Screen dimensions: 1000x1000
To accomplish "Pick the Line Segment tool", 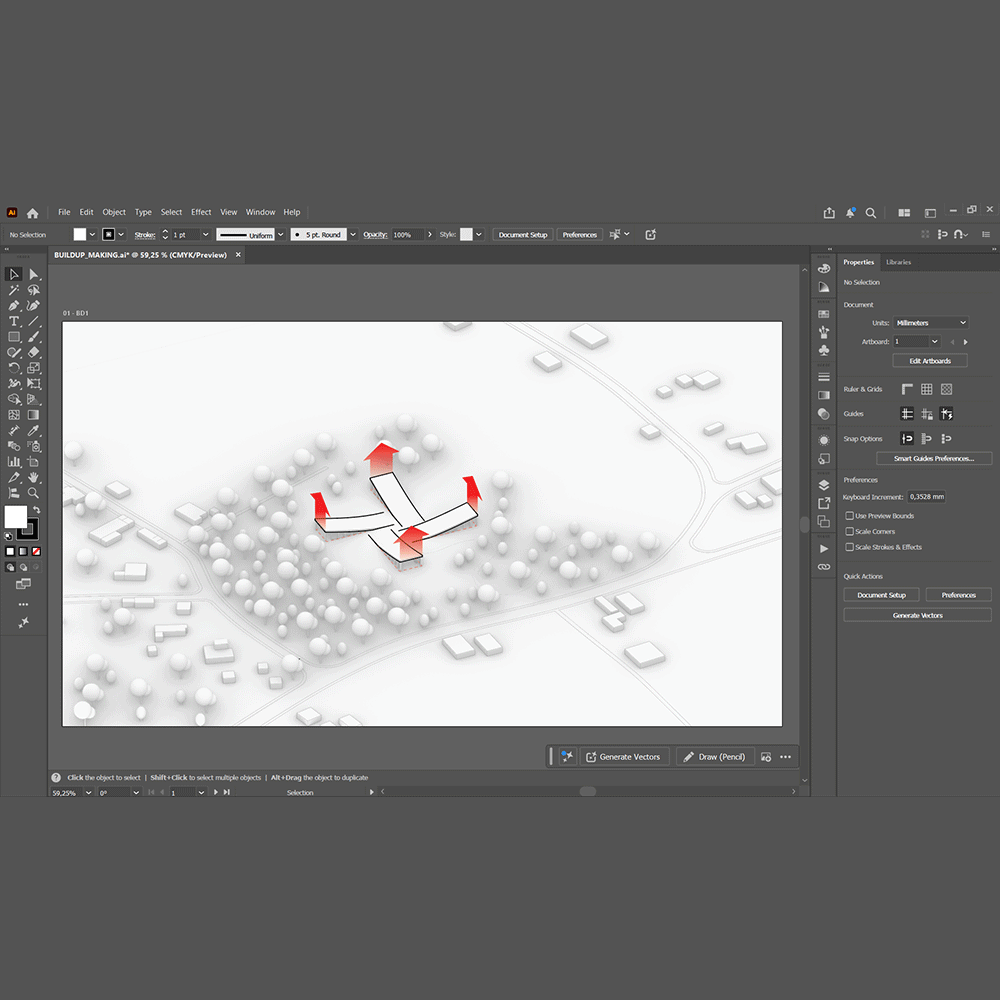I will 34,321.
